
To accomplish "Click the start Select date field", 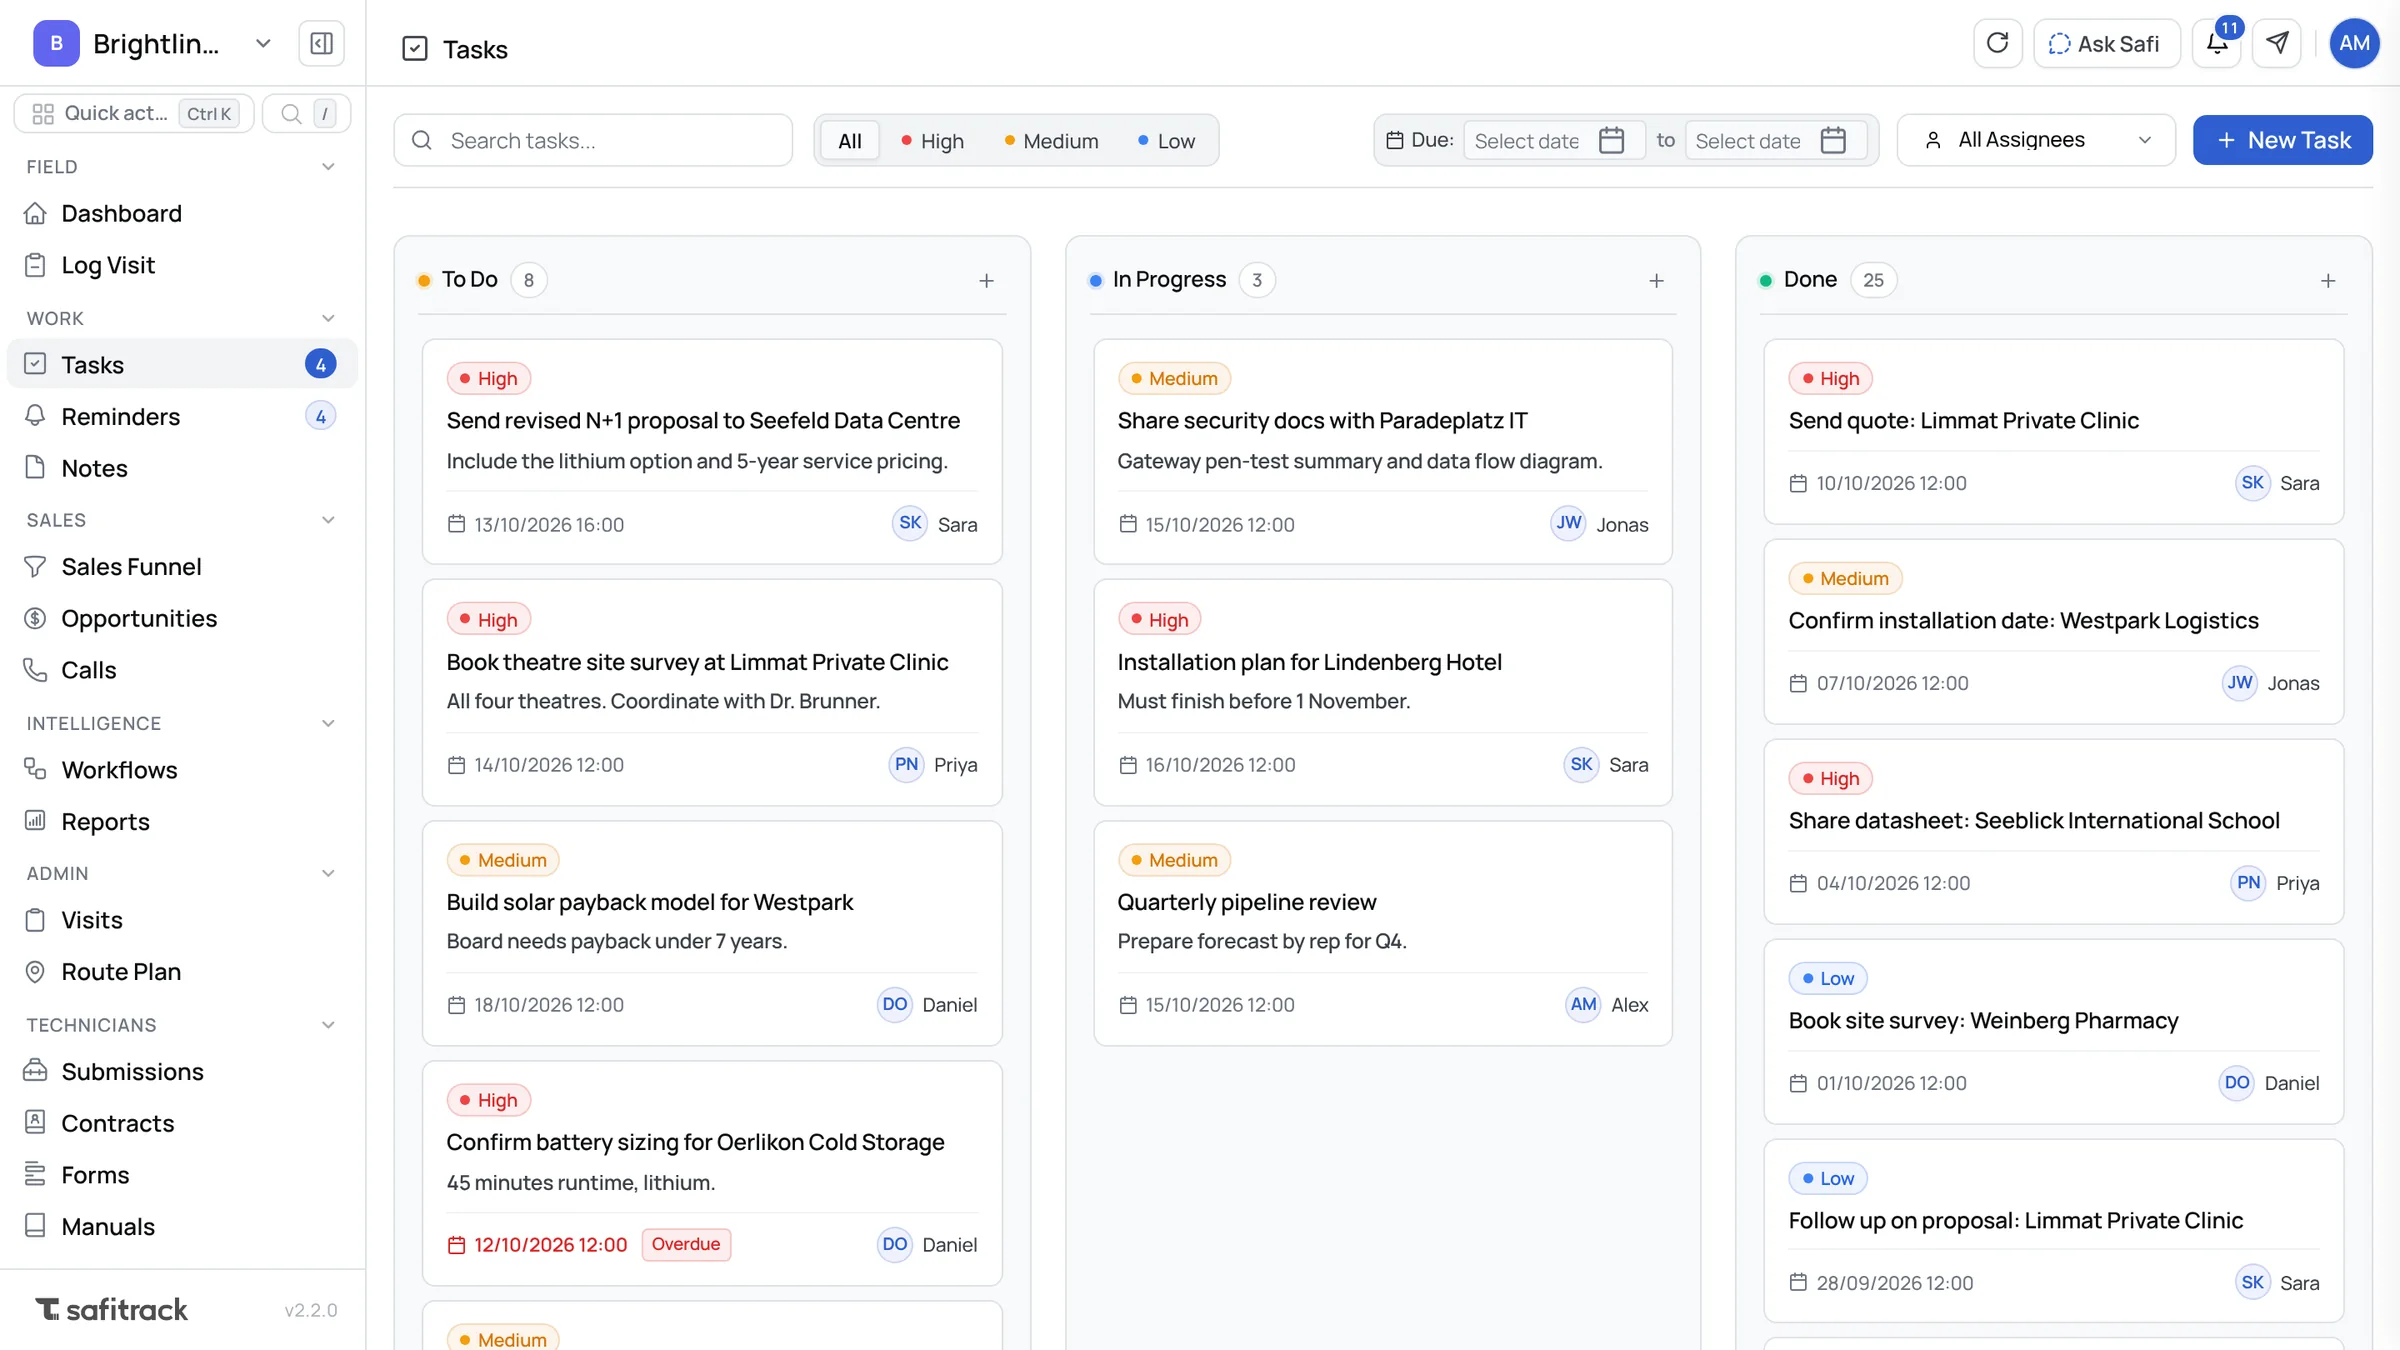I will [x=1553, y=140].
